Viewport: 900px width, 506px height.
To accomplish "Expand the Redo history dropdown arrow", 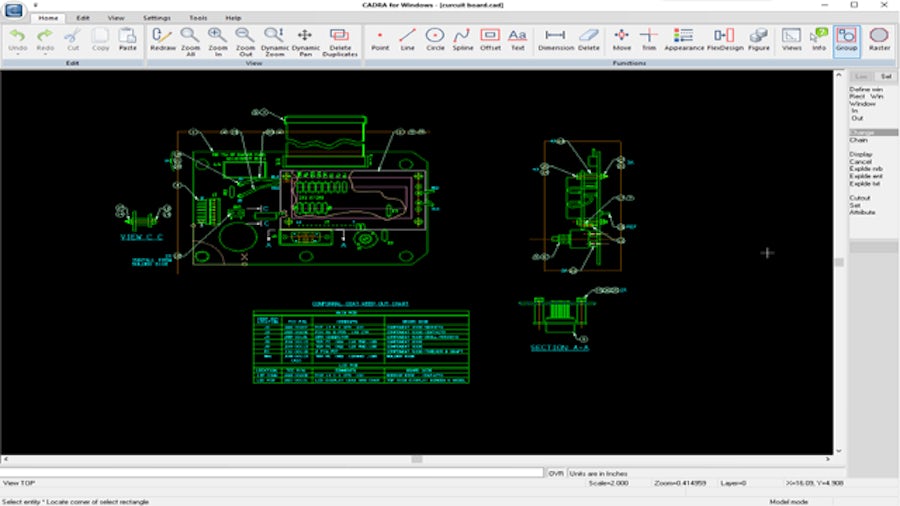I will coord(45,54).
